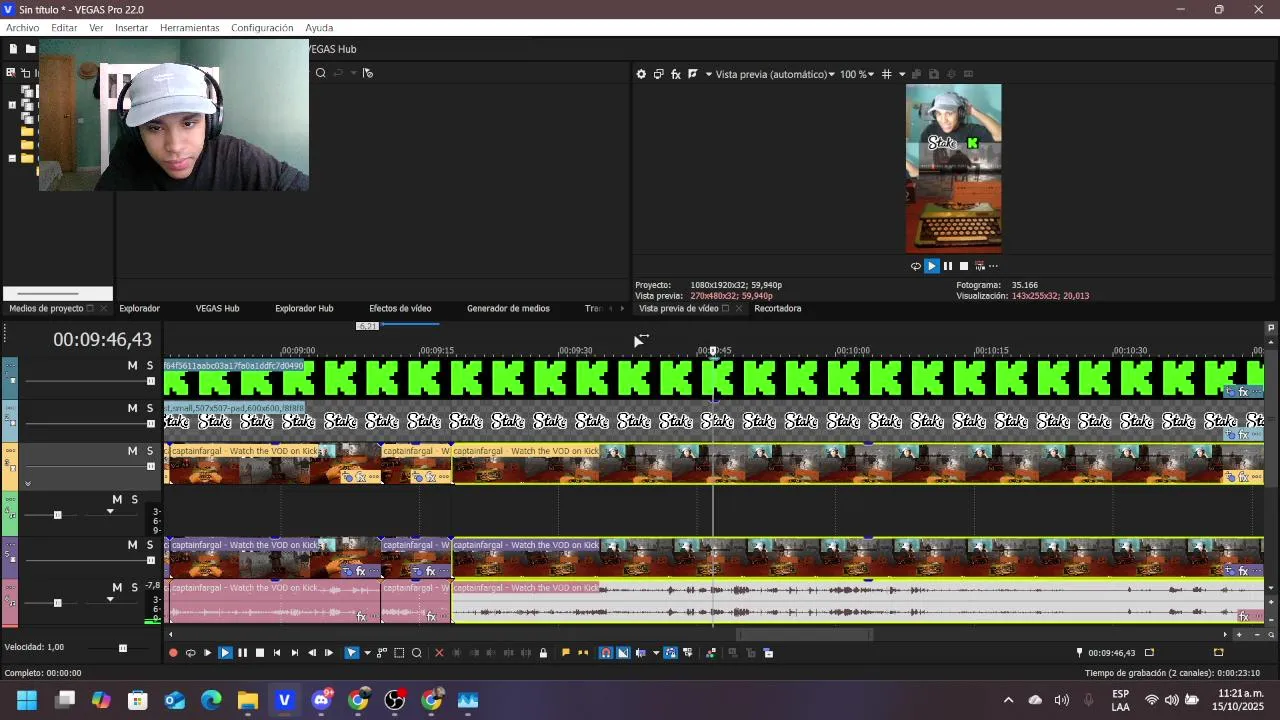Image resolution: width=1280 pixels, height=720 pixels.
Task: Solo the Stake logo video track
Action: [150, 408]
